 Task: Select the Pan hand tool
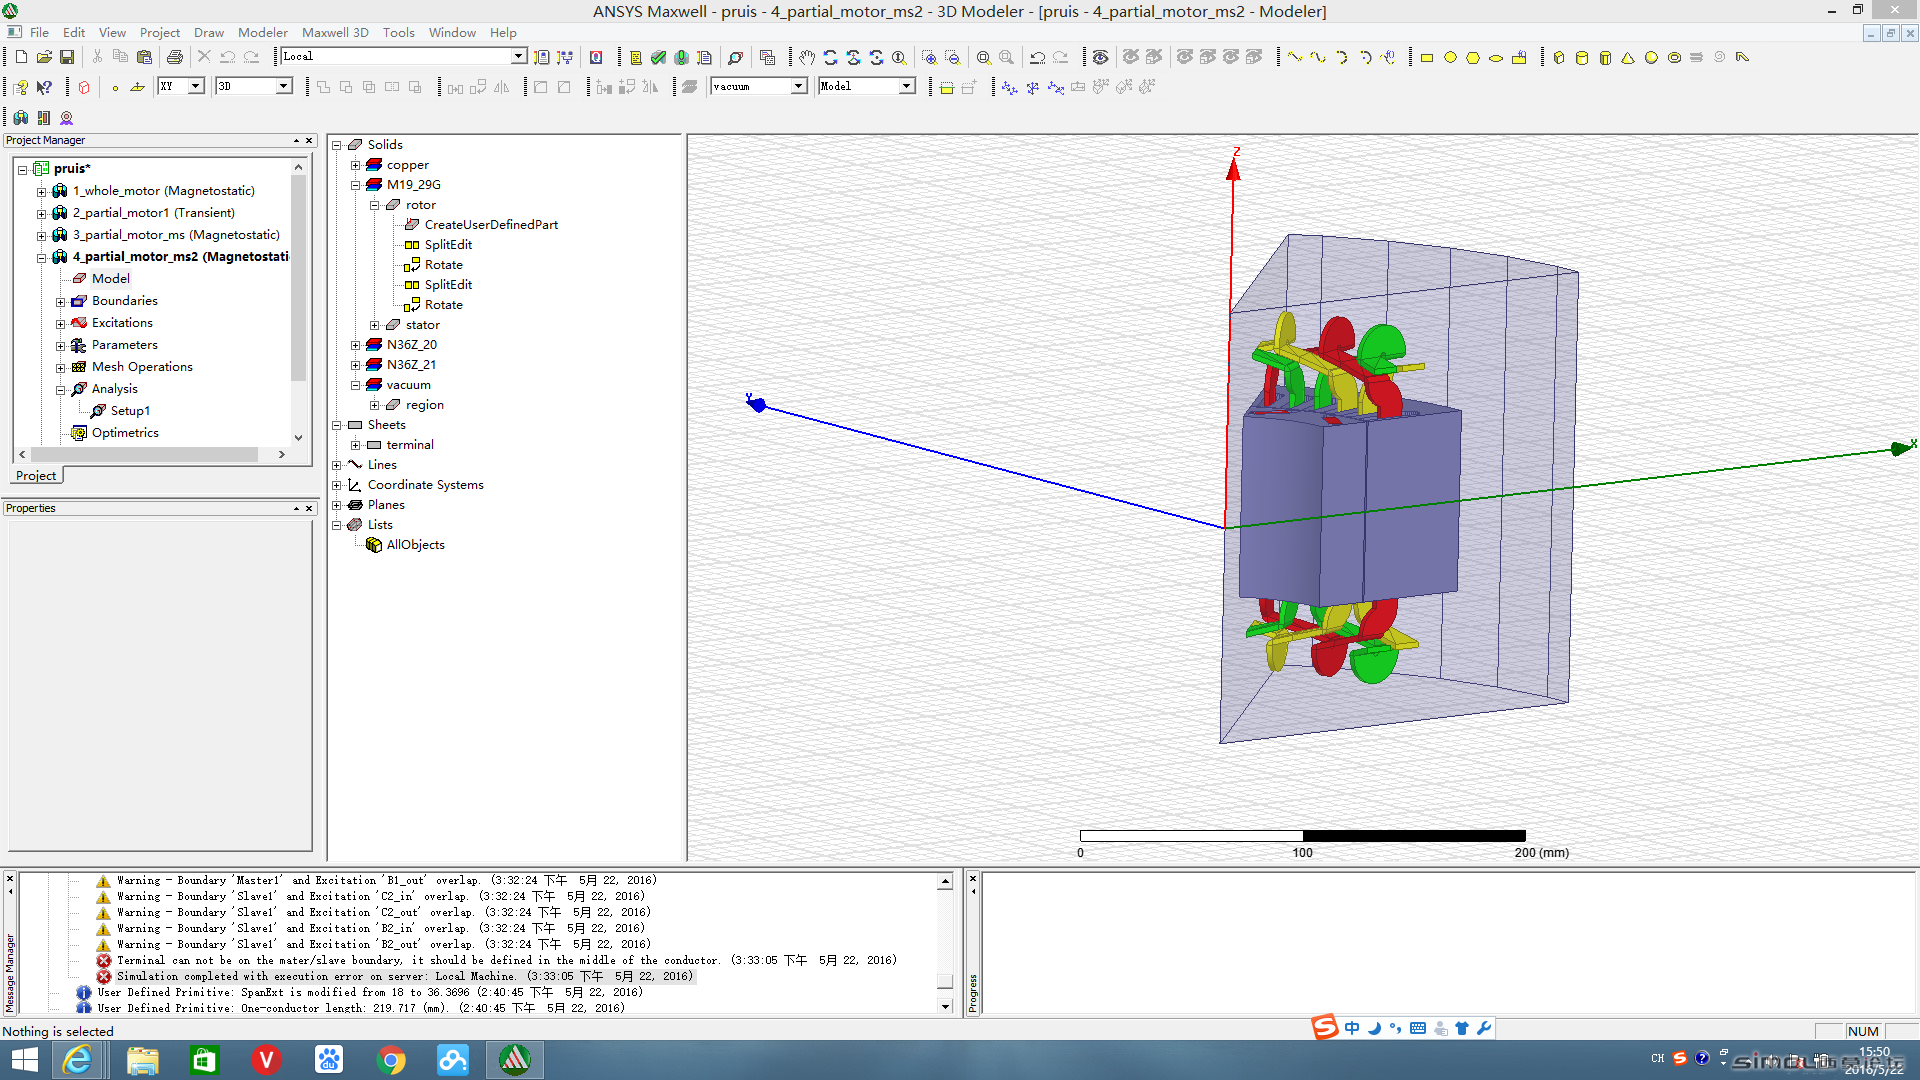807,57
